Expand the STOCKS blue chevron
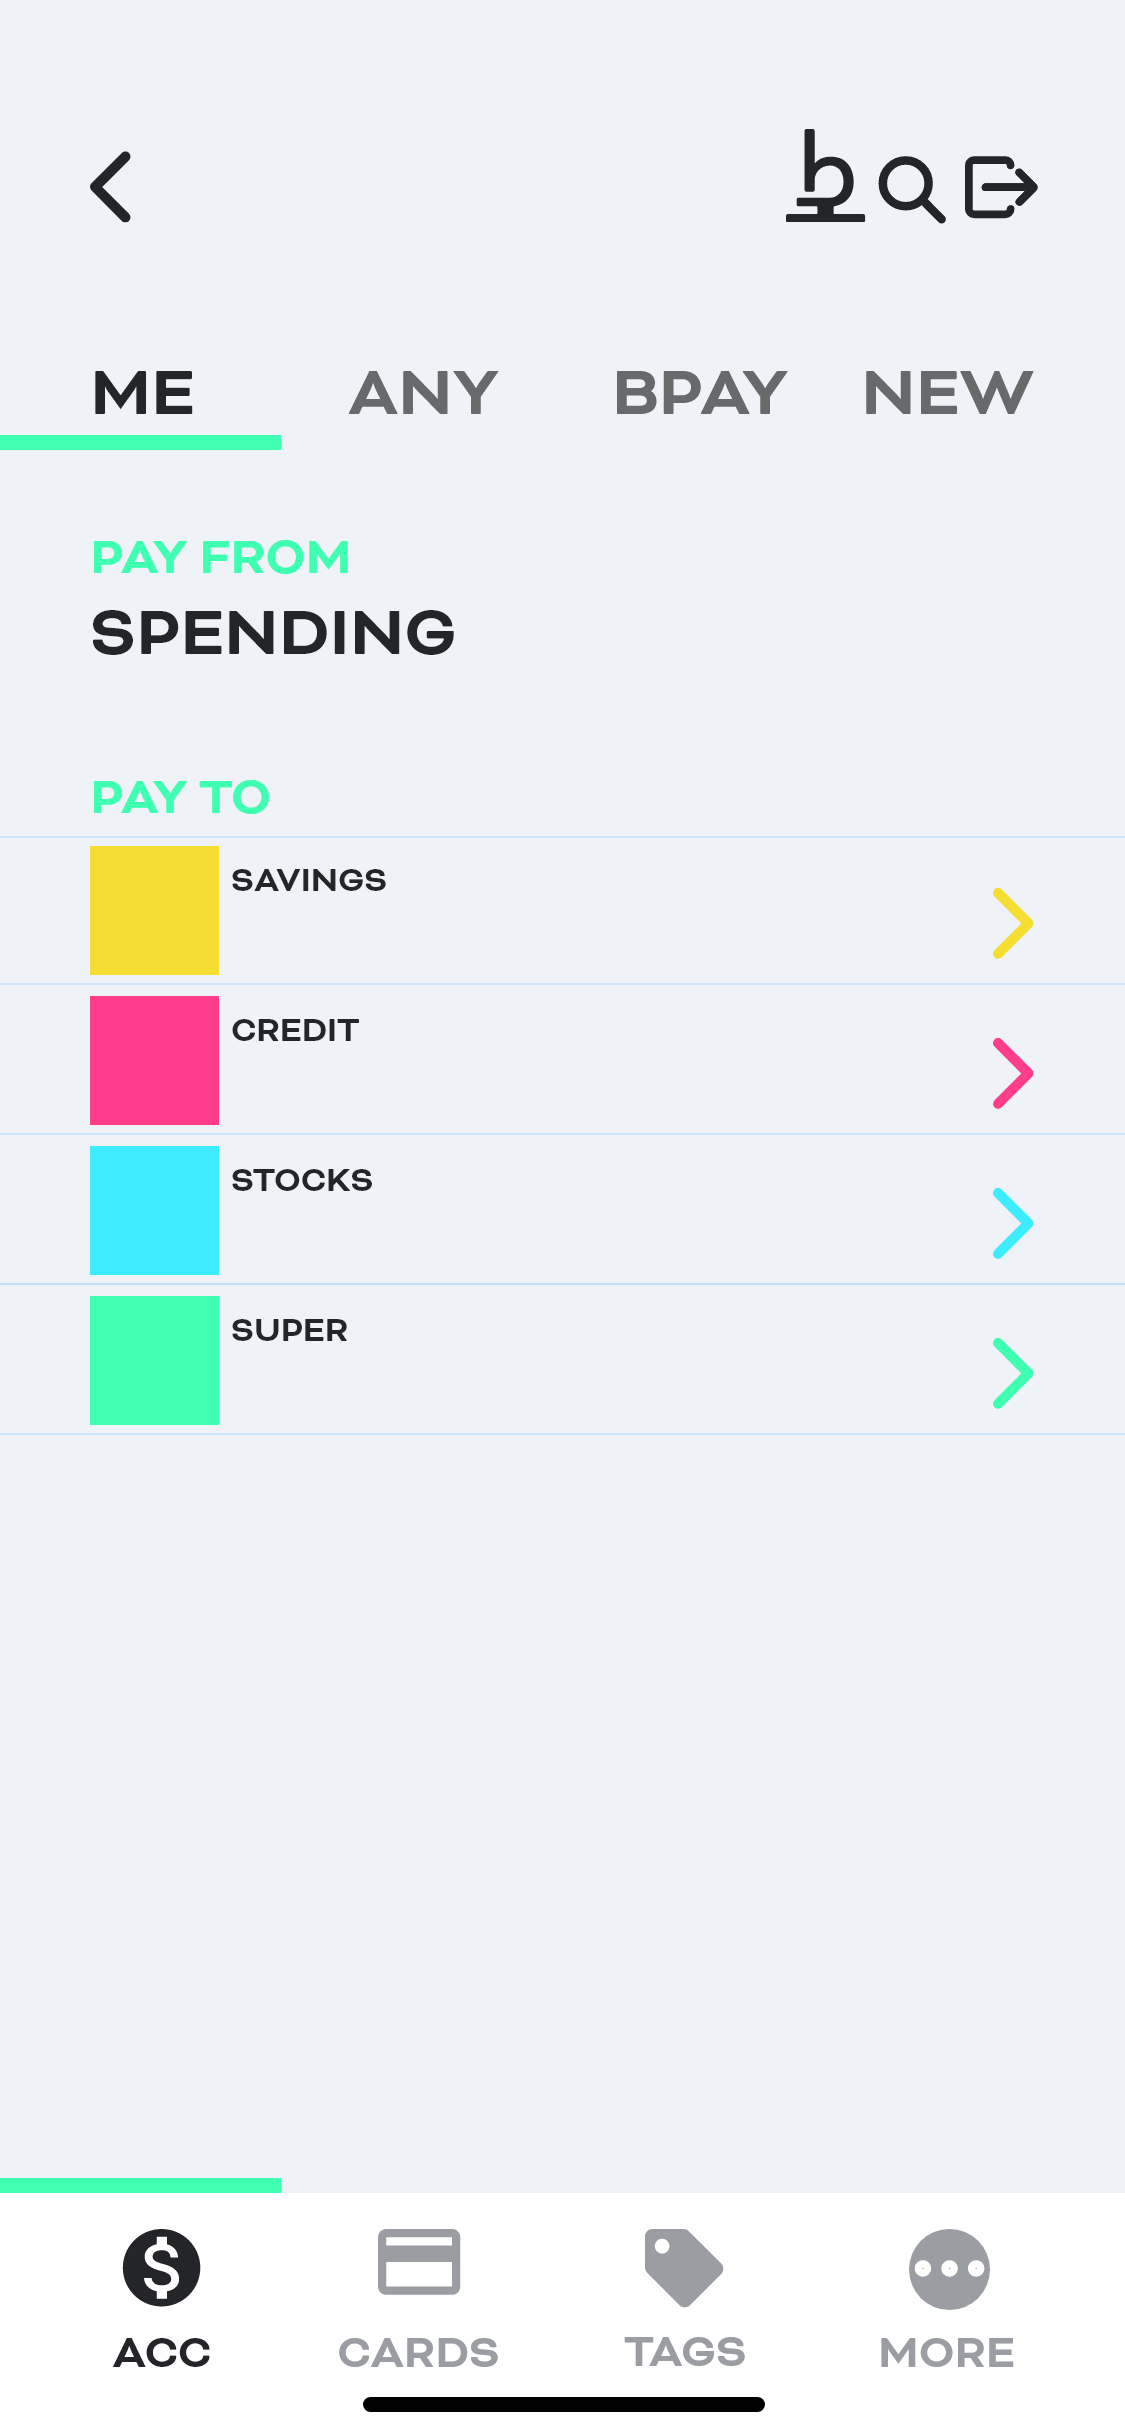The image size is (1125, 2436). coord(1013,1223)
